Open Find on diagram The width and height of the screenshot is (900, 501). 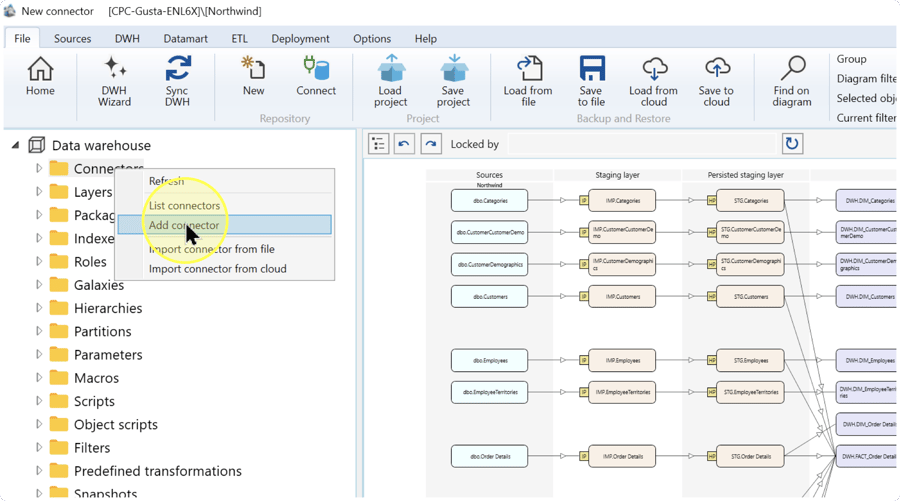tap(793, 68)
